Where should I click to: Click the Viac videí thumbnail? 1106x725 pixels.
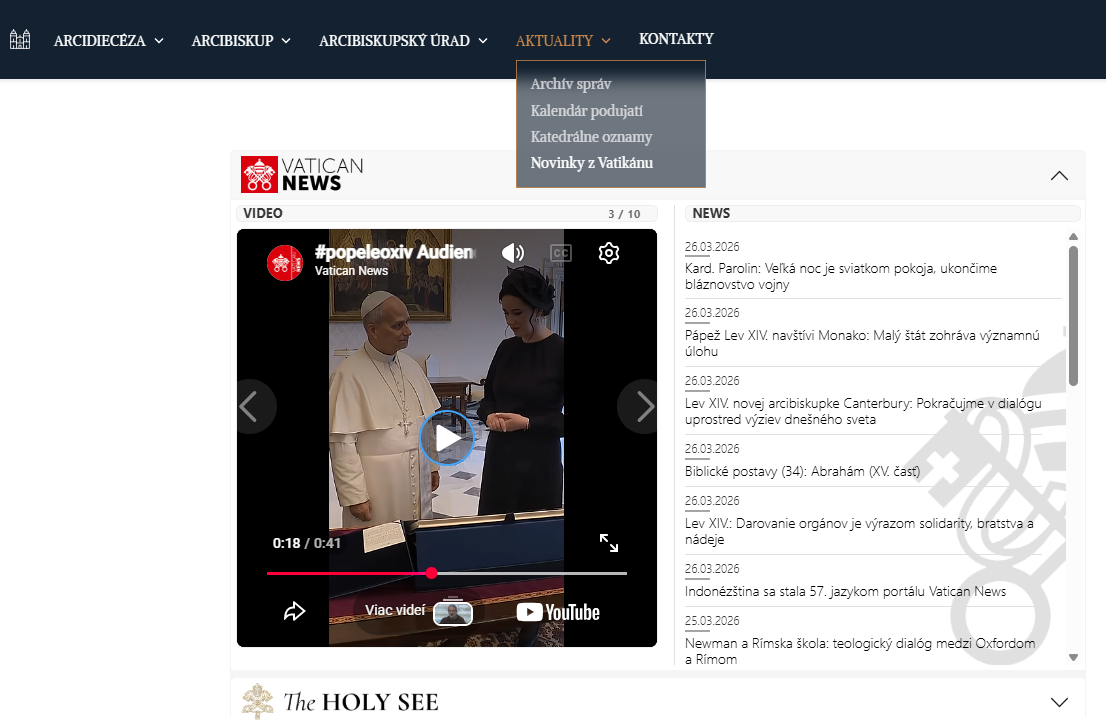(452, 612)
